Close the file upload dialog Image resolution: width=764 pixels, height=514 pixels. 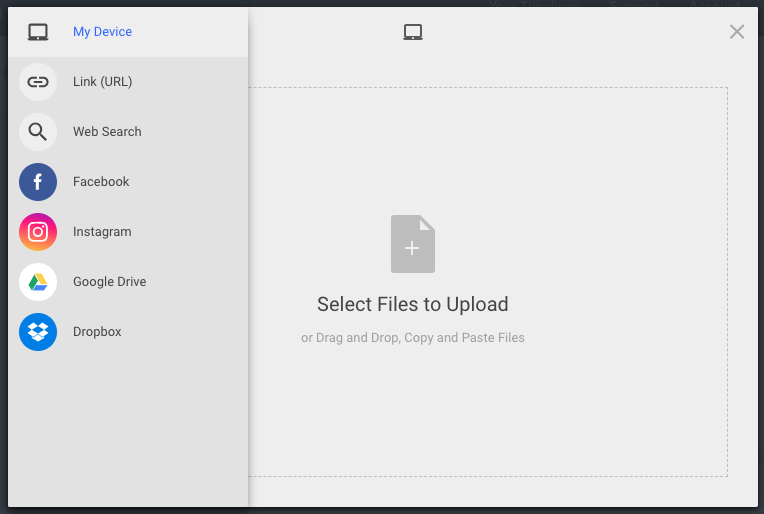[x=737, y=32]
